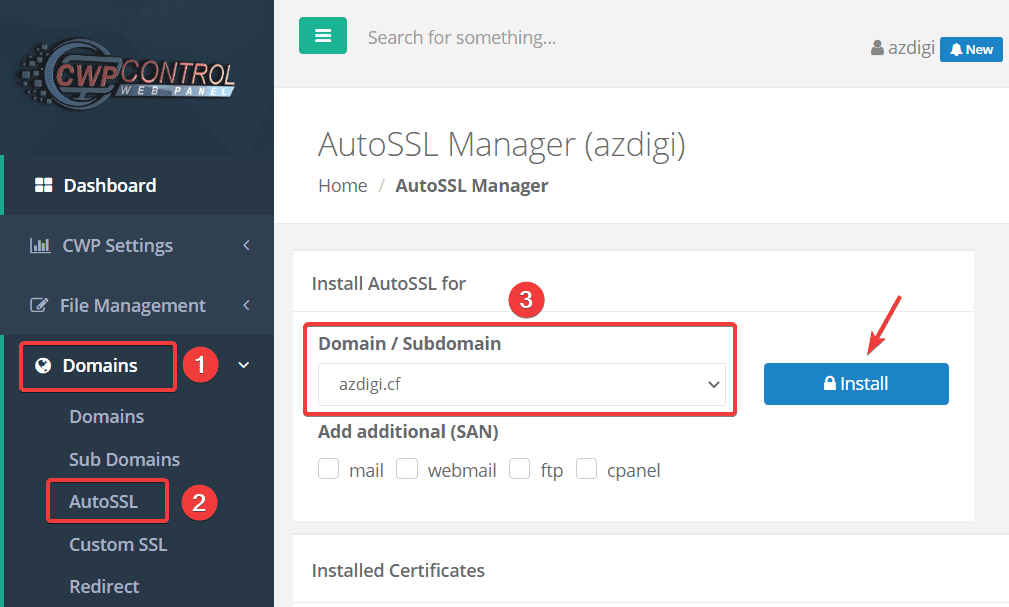
Task: Select the cpanel SAN checkbox
Action: [587, 469]
